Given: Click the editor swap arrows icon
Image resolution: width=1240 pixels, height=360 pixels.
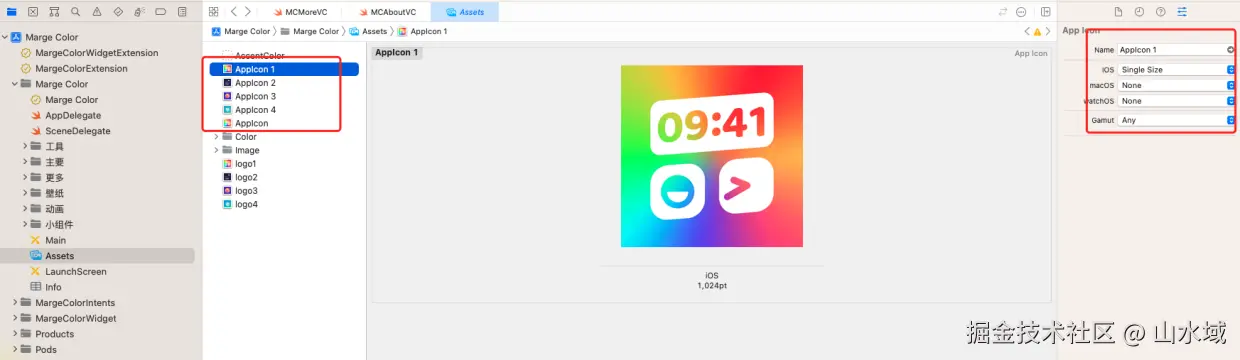Looking at the screenshot, I should 1003,12.
